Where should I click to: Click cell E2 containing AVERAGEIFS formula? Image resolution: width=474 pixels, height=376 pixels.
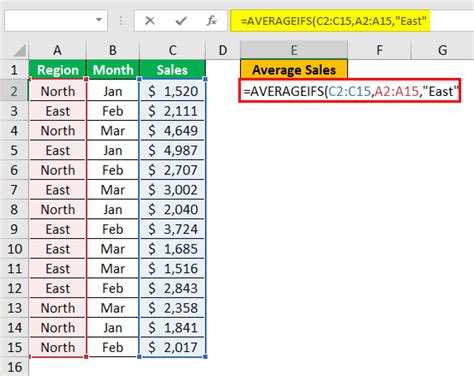(350, 91)
